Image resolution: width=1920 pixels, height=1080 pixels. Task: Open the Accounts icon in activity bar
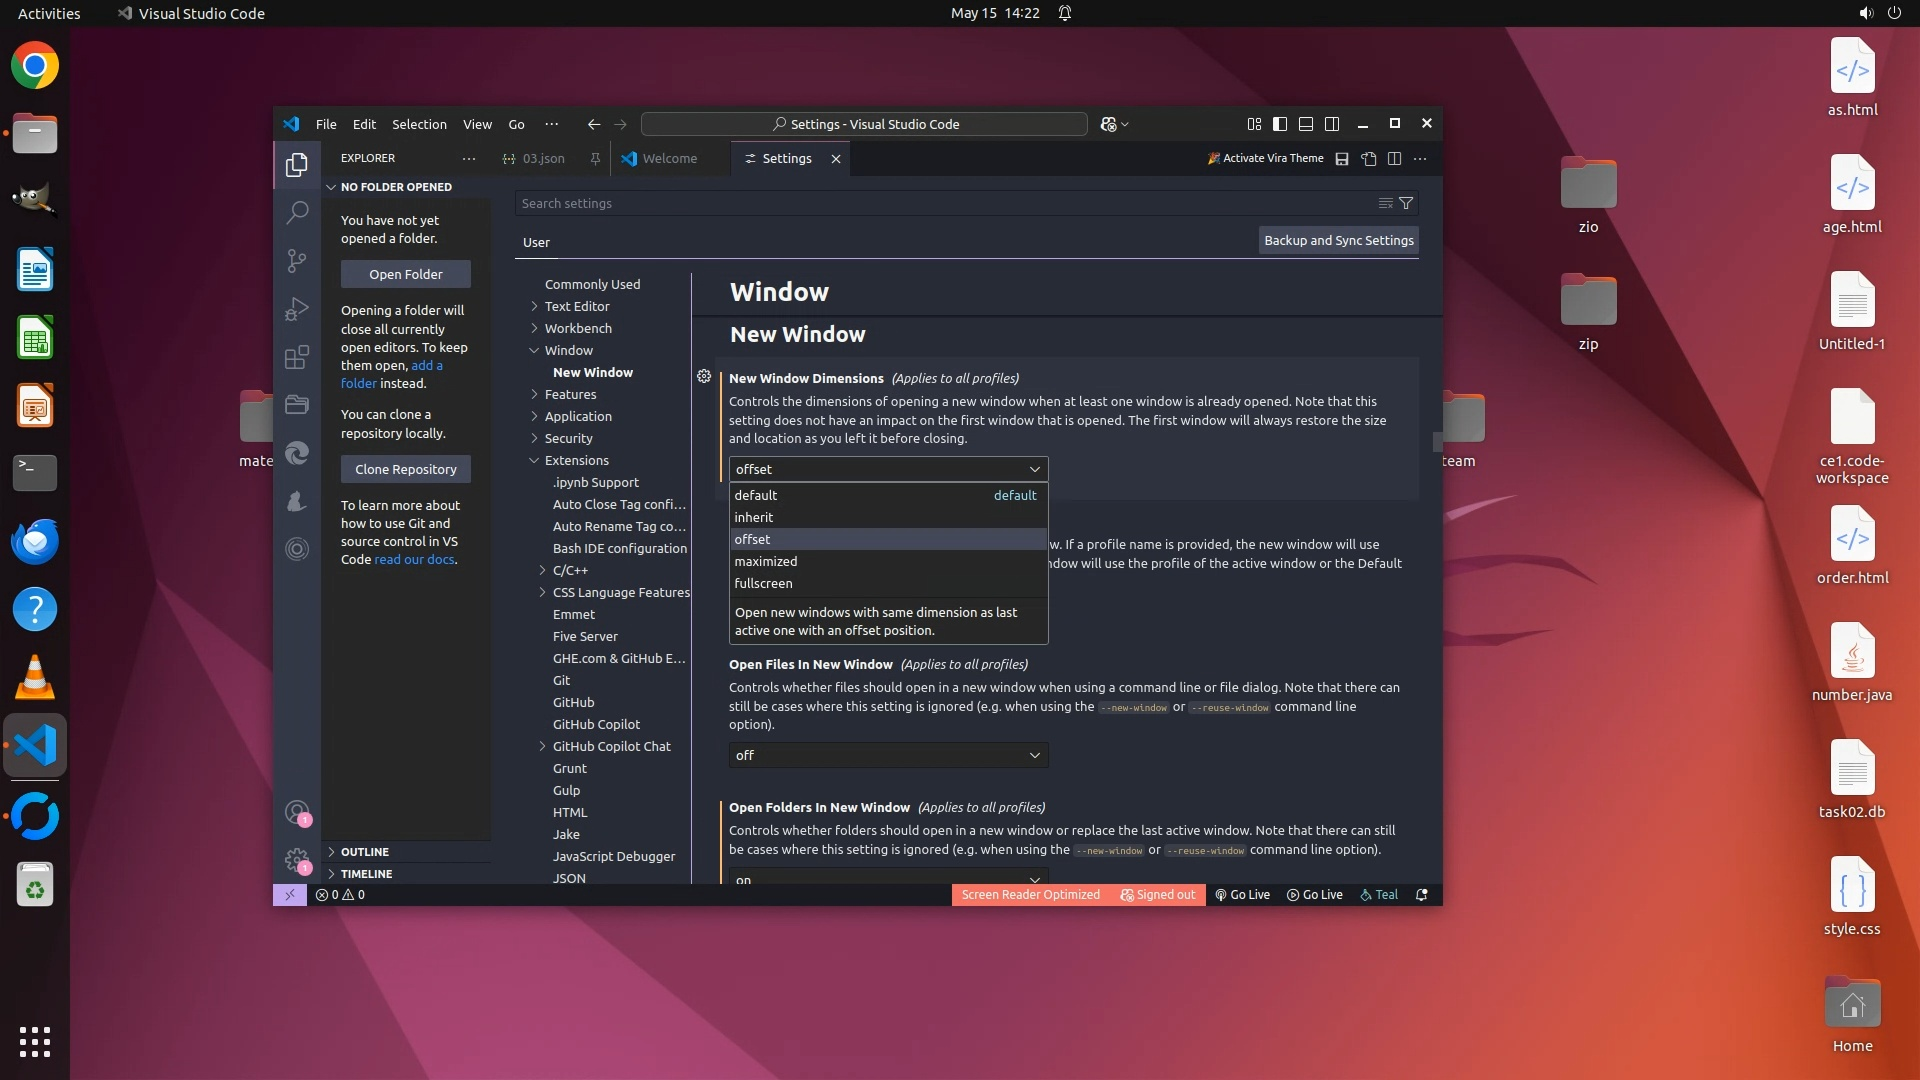296,812
